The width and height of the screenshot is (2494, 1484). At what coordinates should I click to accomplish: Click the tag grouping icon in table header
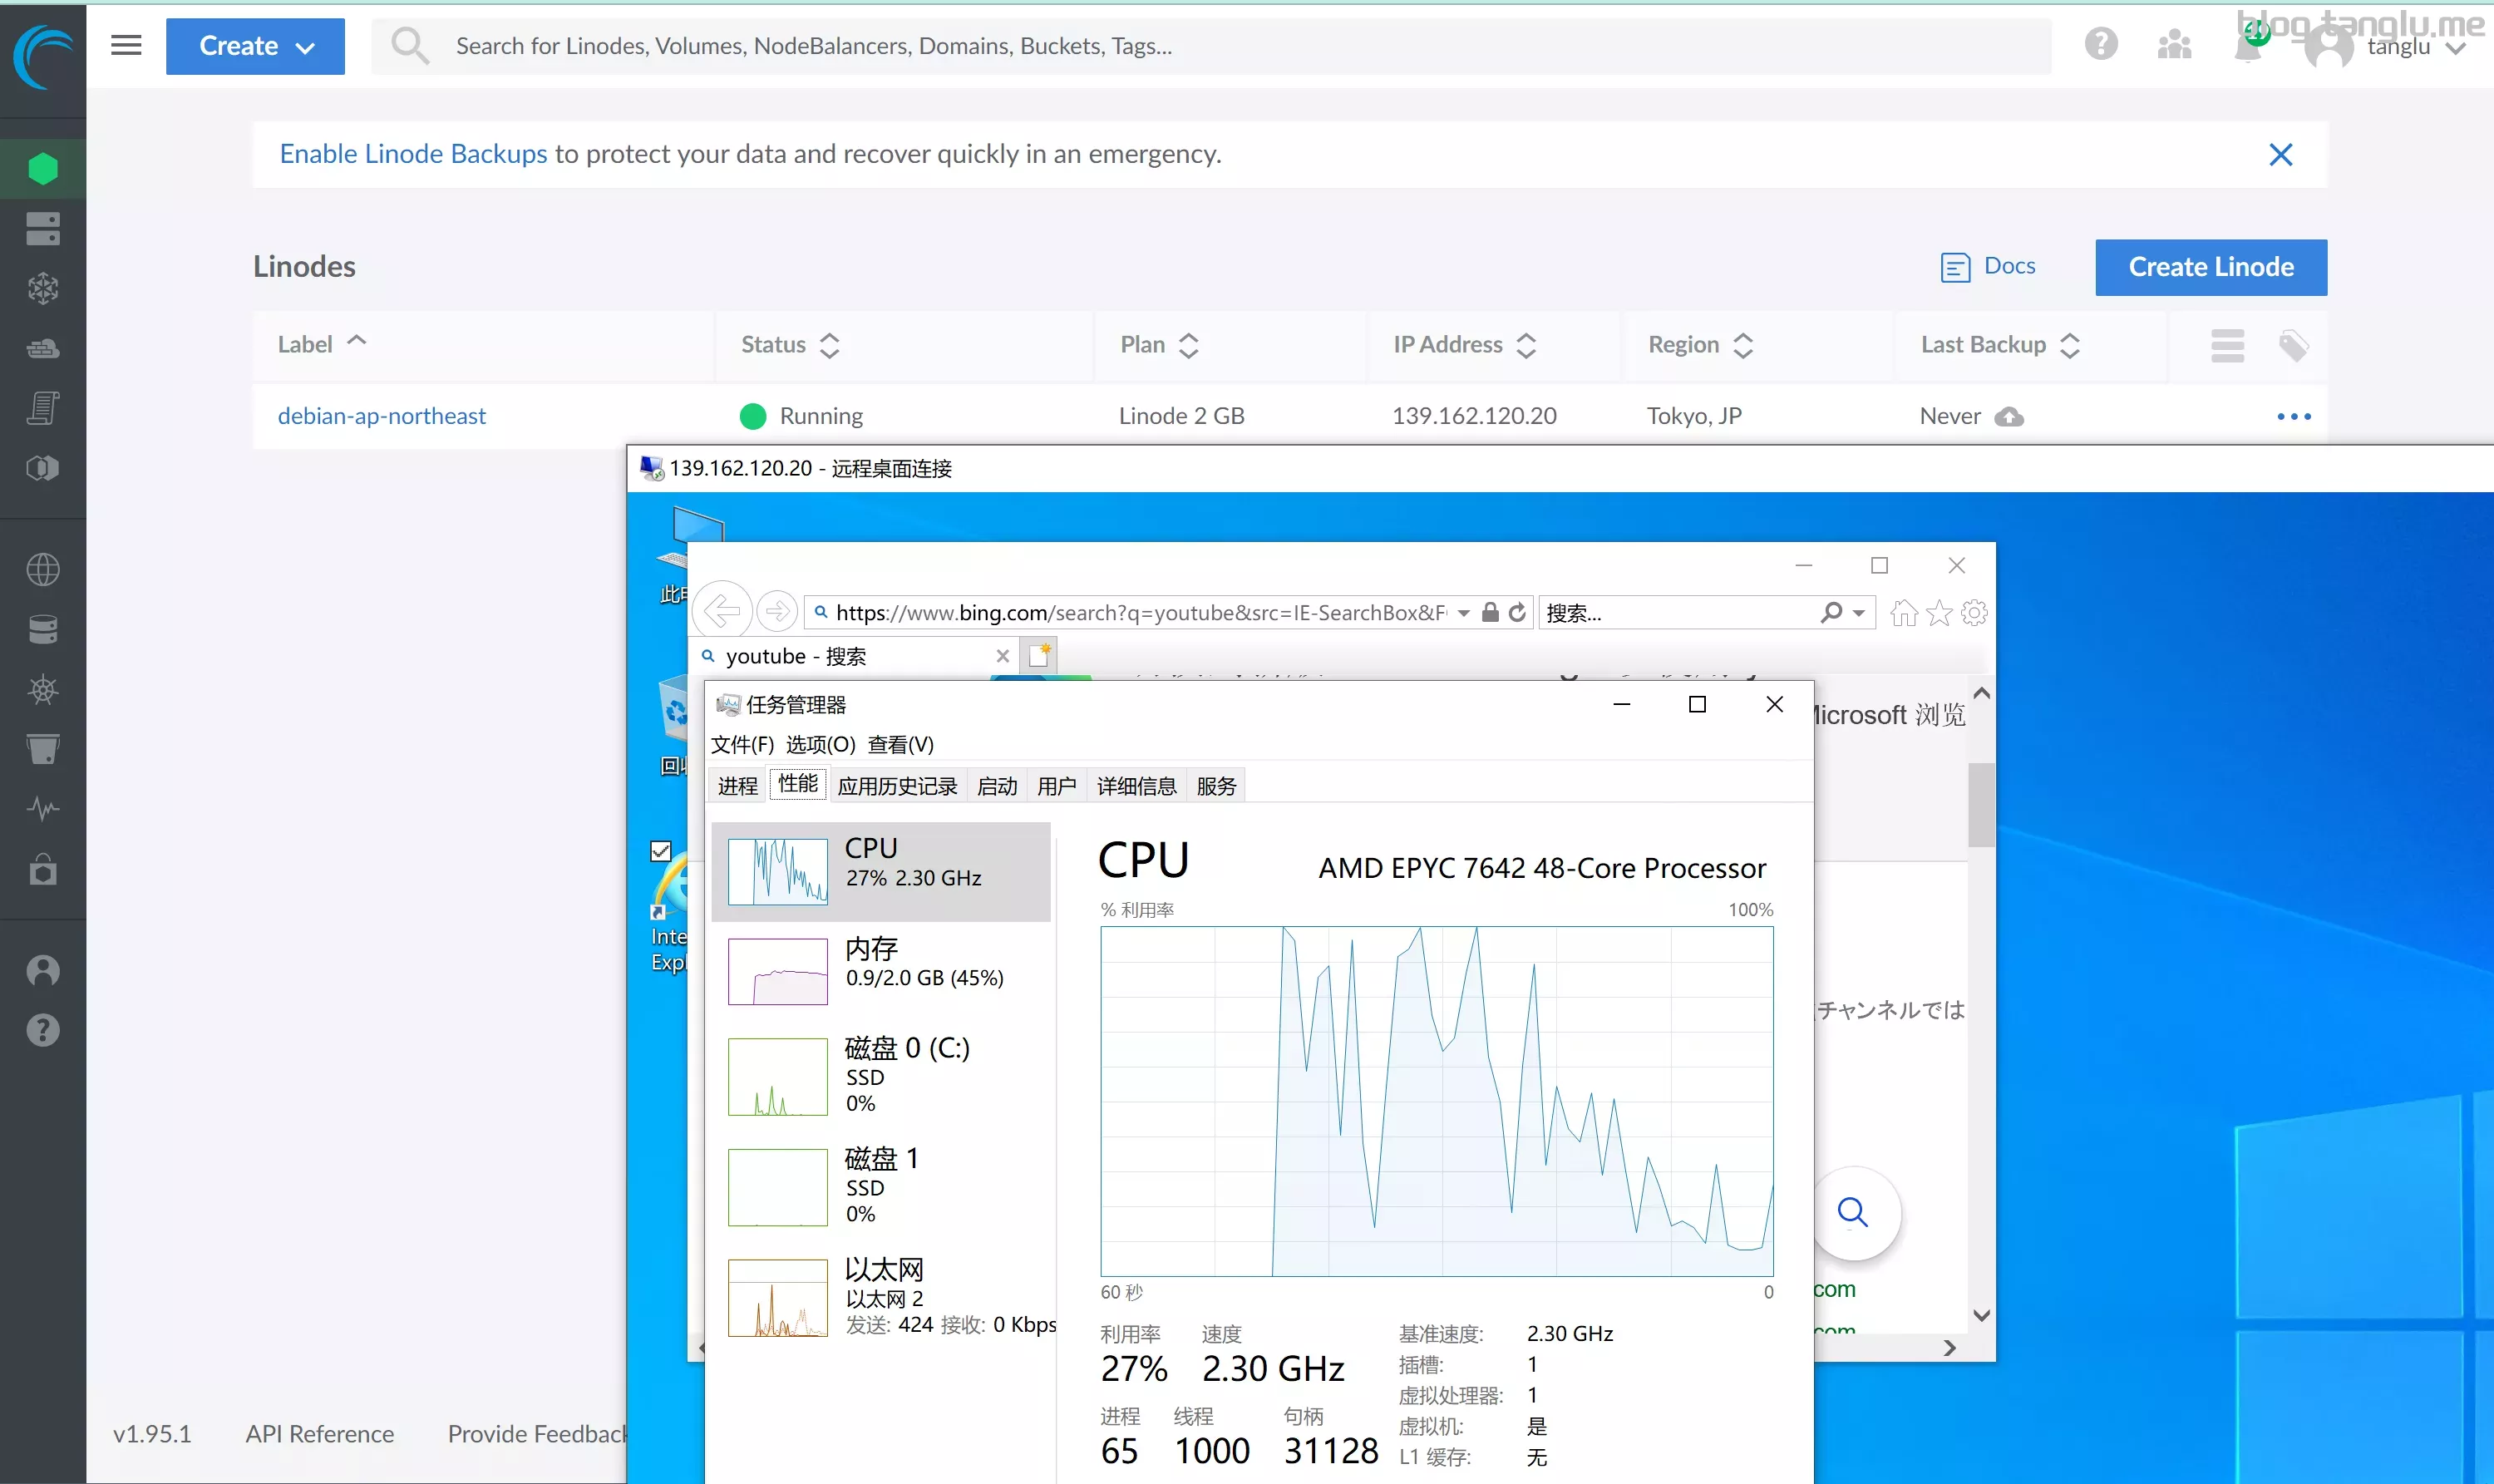2293,346
